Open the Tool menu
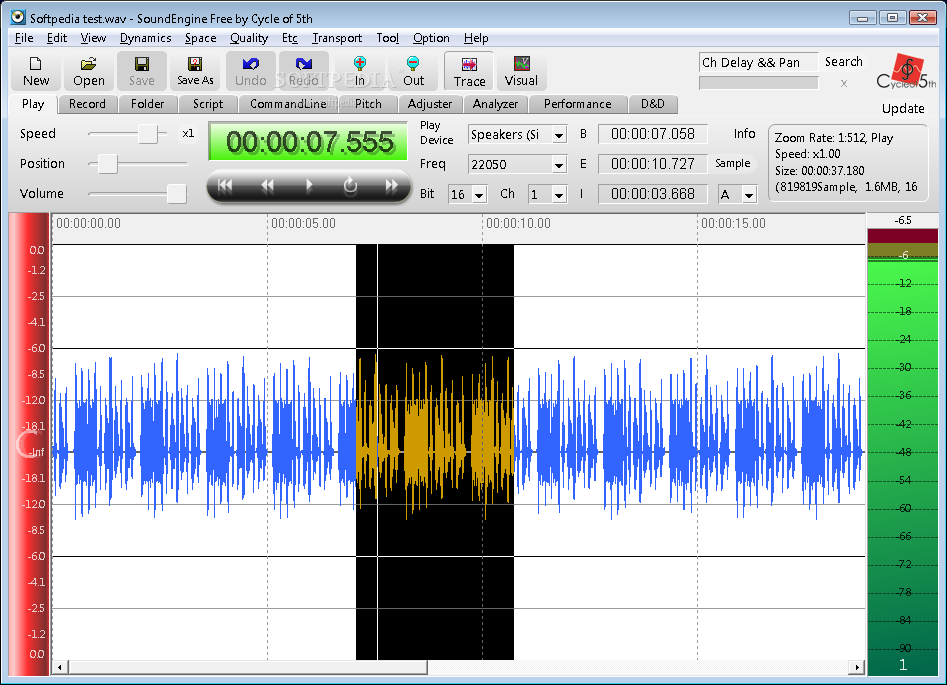The width and height of the screenshot is (947, 685). click(x=388, y=38)
